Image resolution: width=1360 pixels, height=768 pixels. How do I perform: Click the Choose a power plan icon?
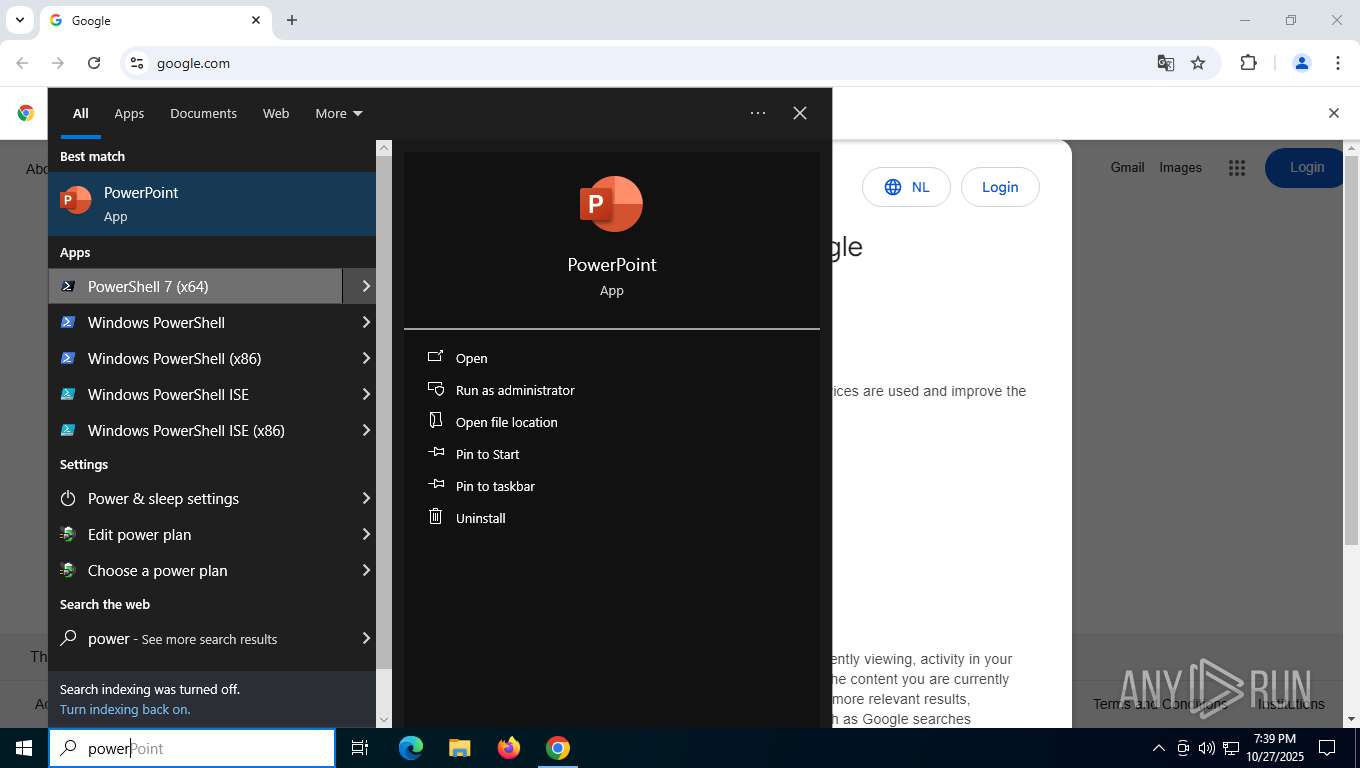[68, 570]
